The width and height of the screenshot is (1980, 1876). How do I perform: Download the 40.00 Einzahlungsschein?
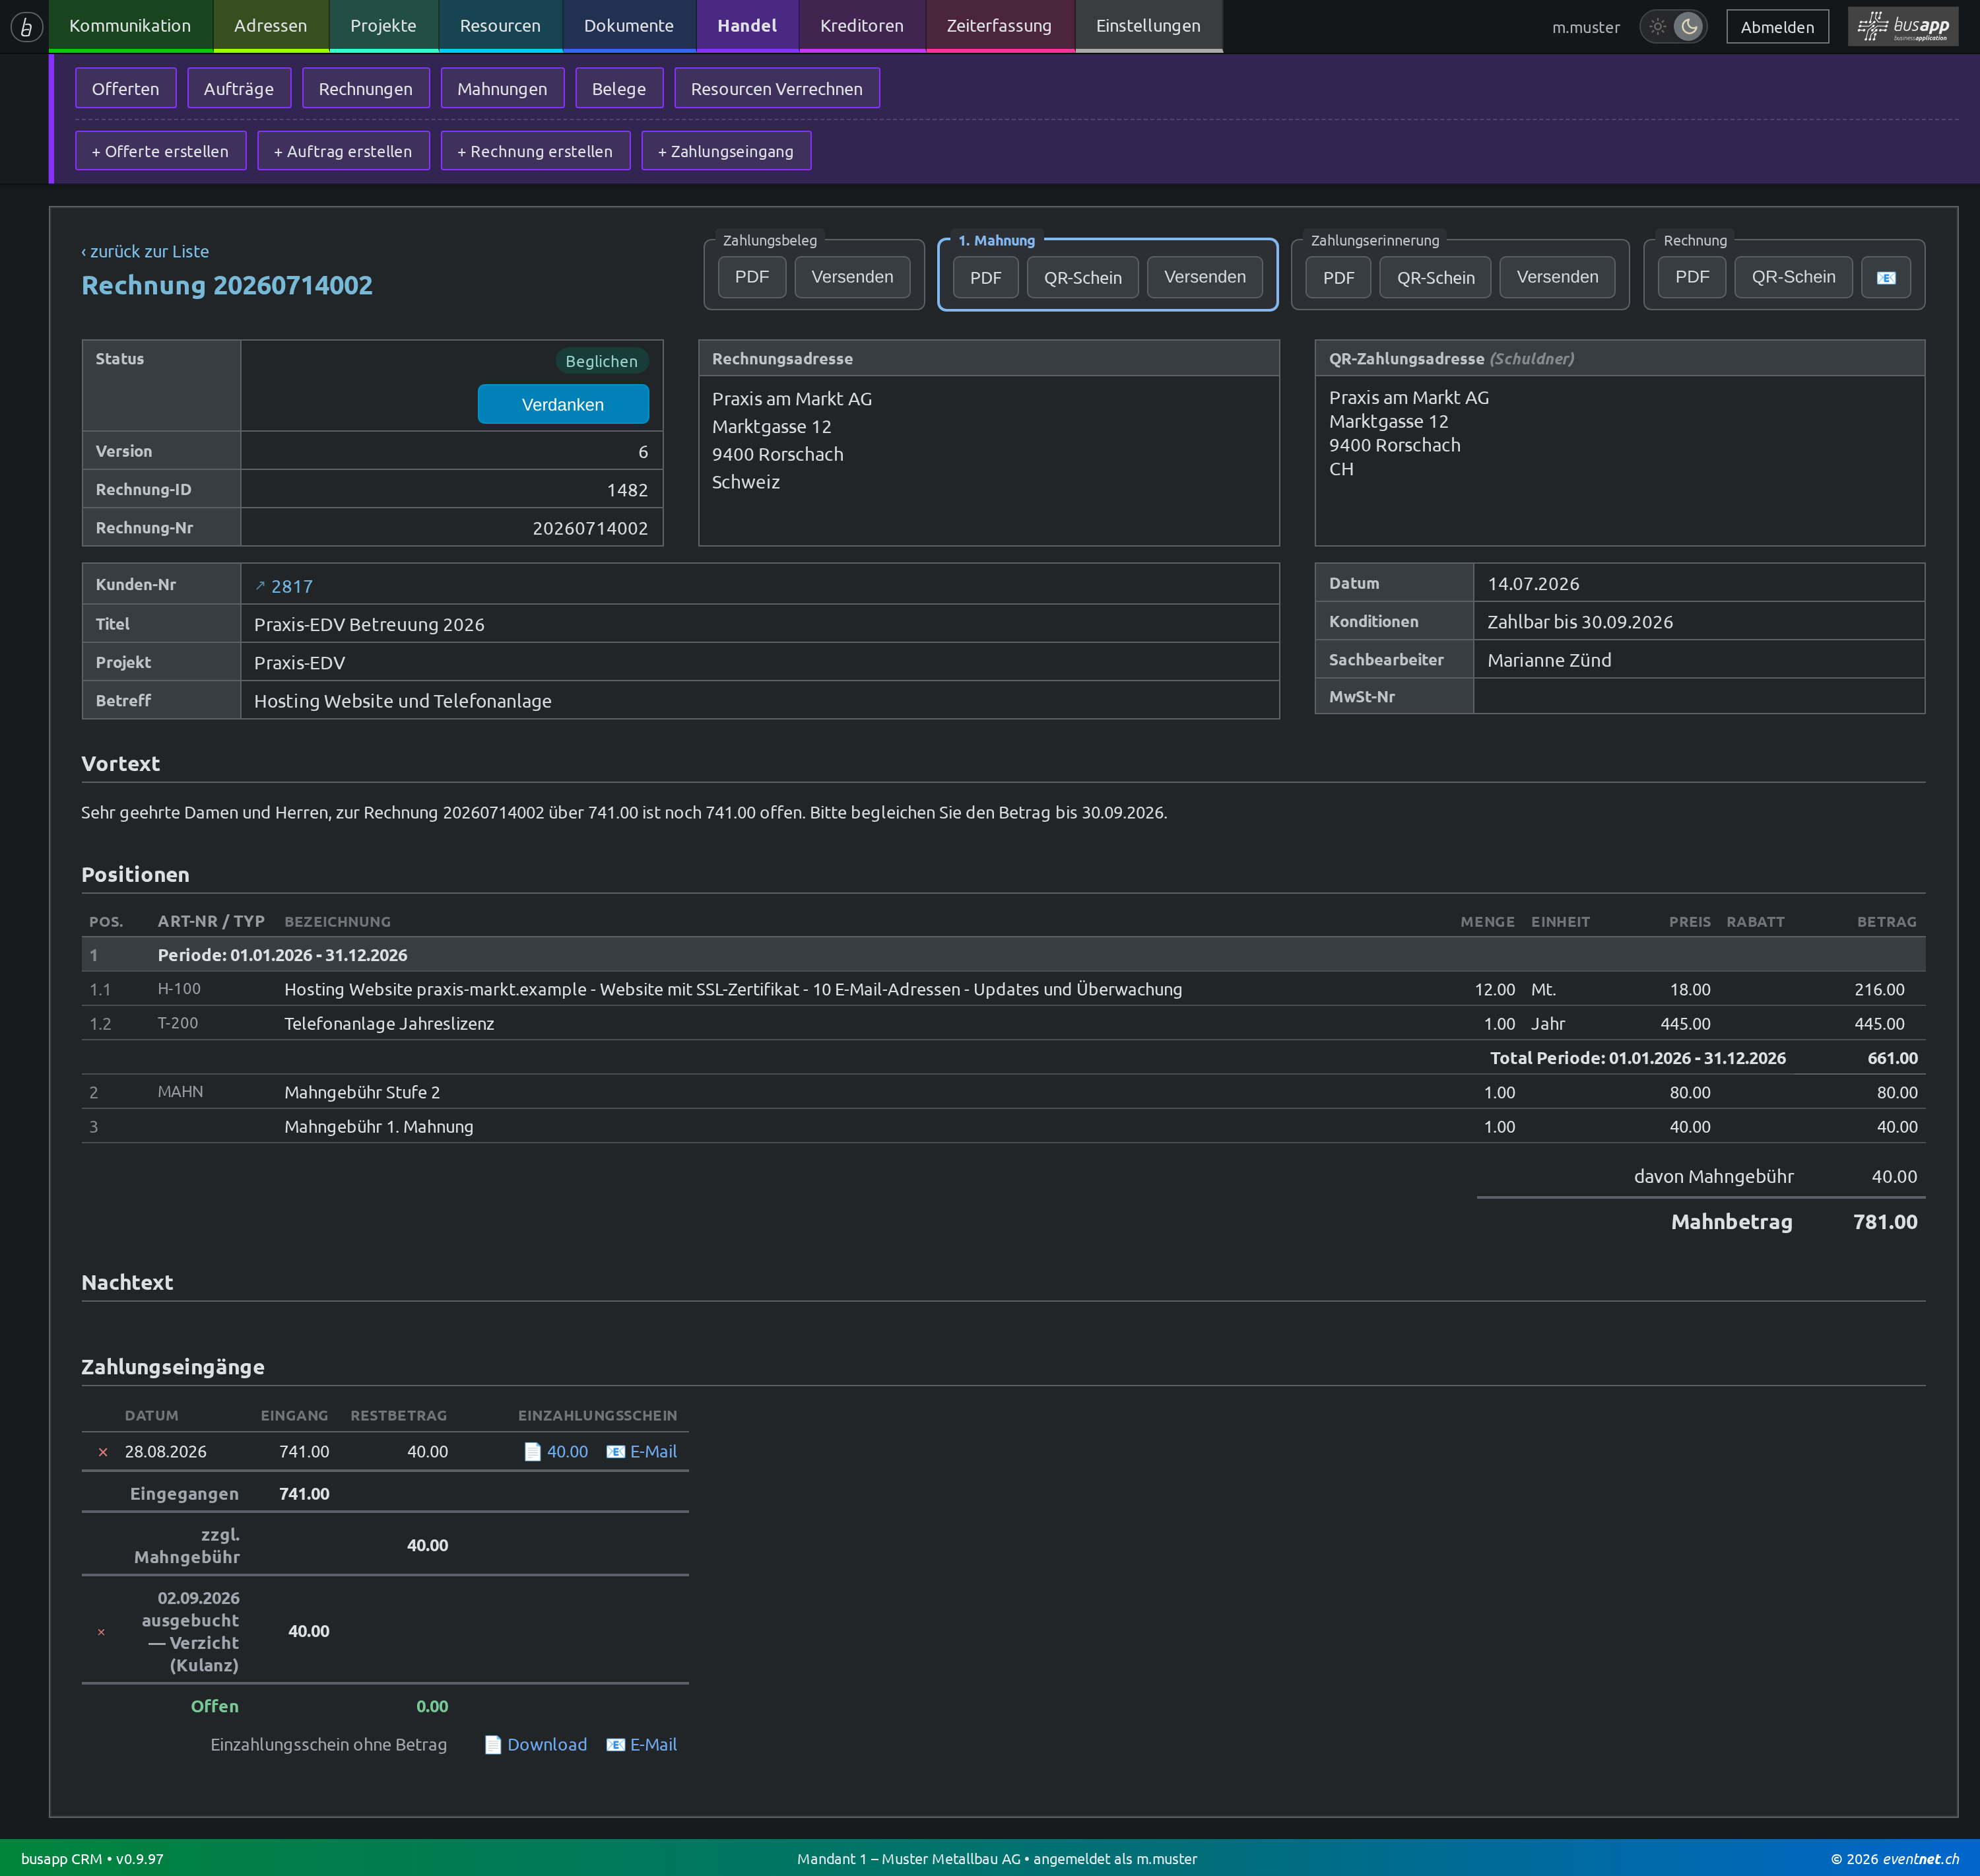556,1452
